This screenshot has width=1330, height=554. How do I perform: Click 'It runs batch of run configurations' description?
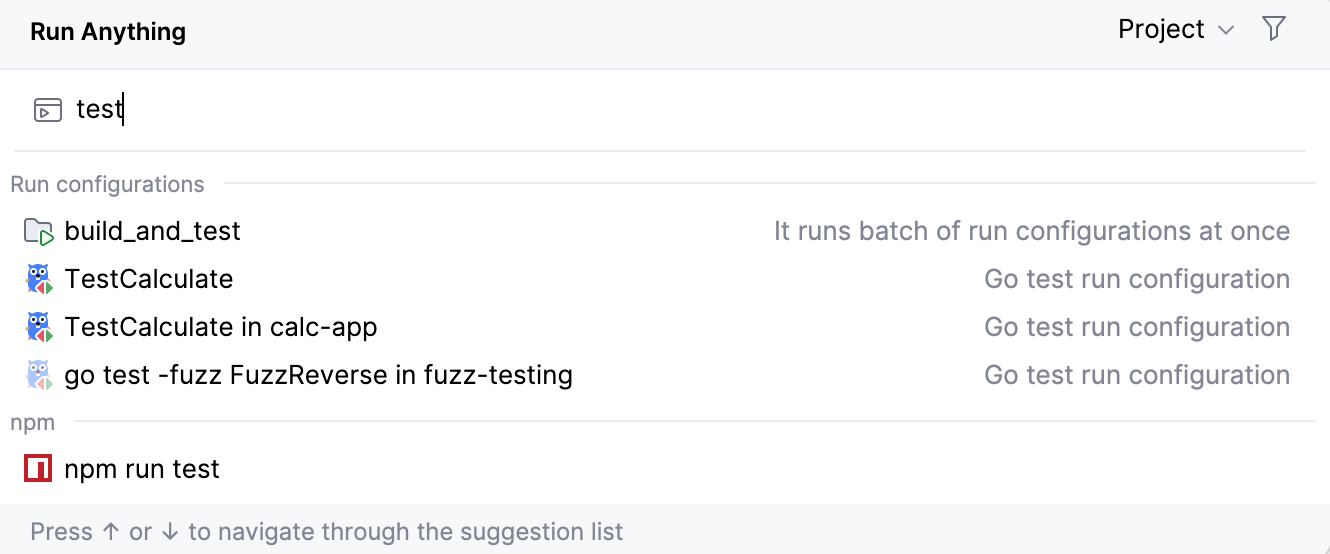[1031, 232]
